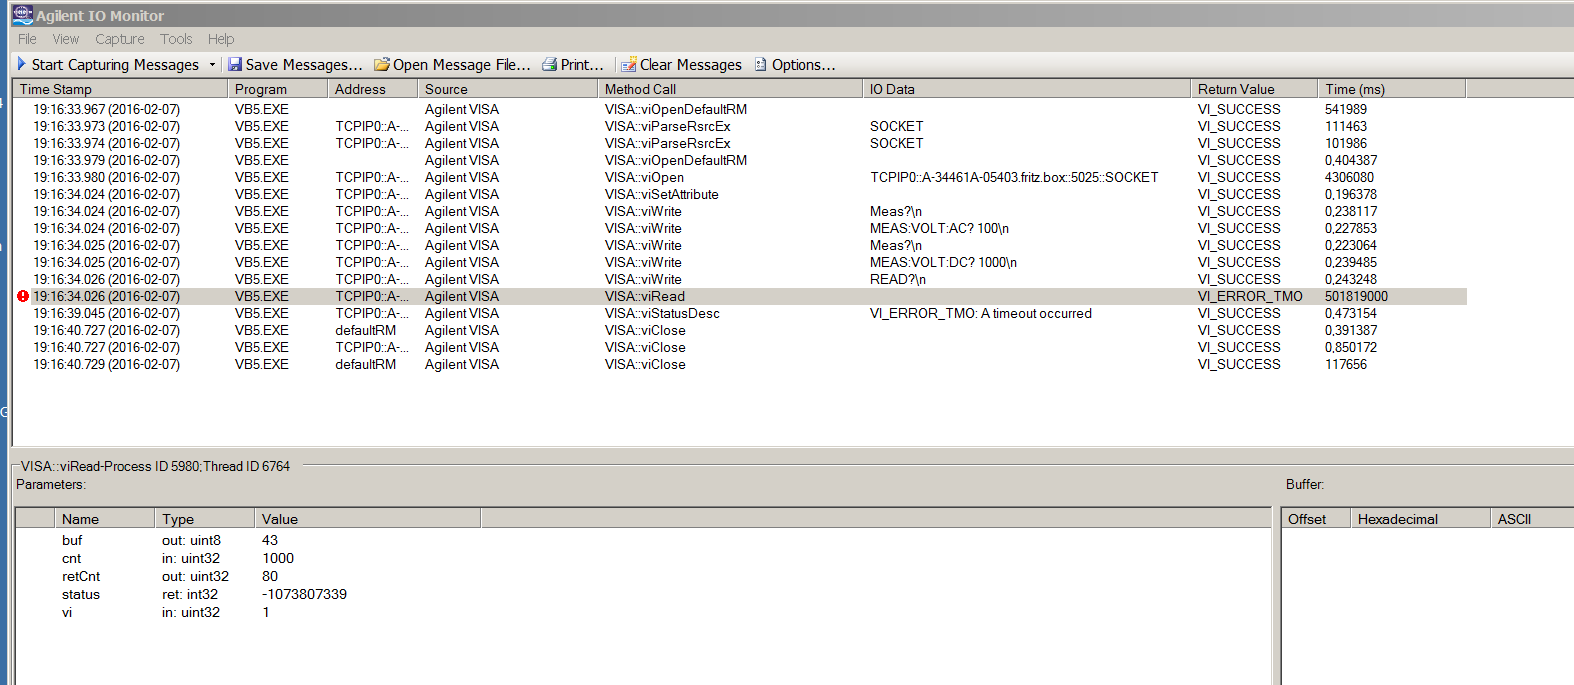
Task: Click the time value 541989
Action: [1346, 109]
